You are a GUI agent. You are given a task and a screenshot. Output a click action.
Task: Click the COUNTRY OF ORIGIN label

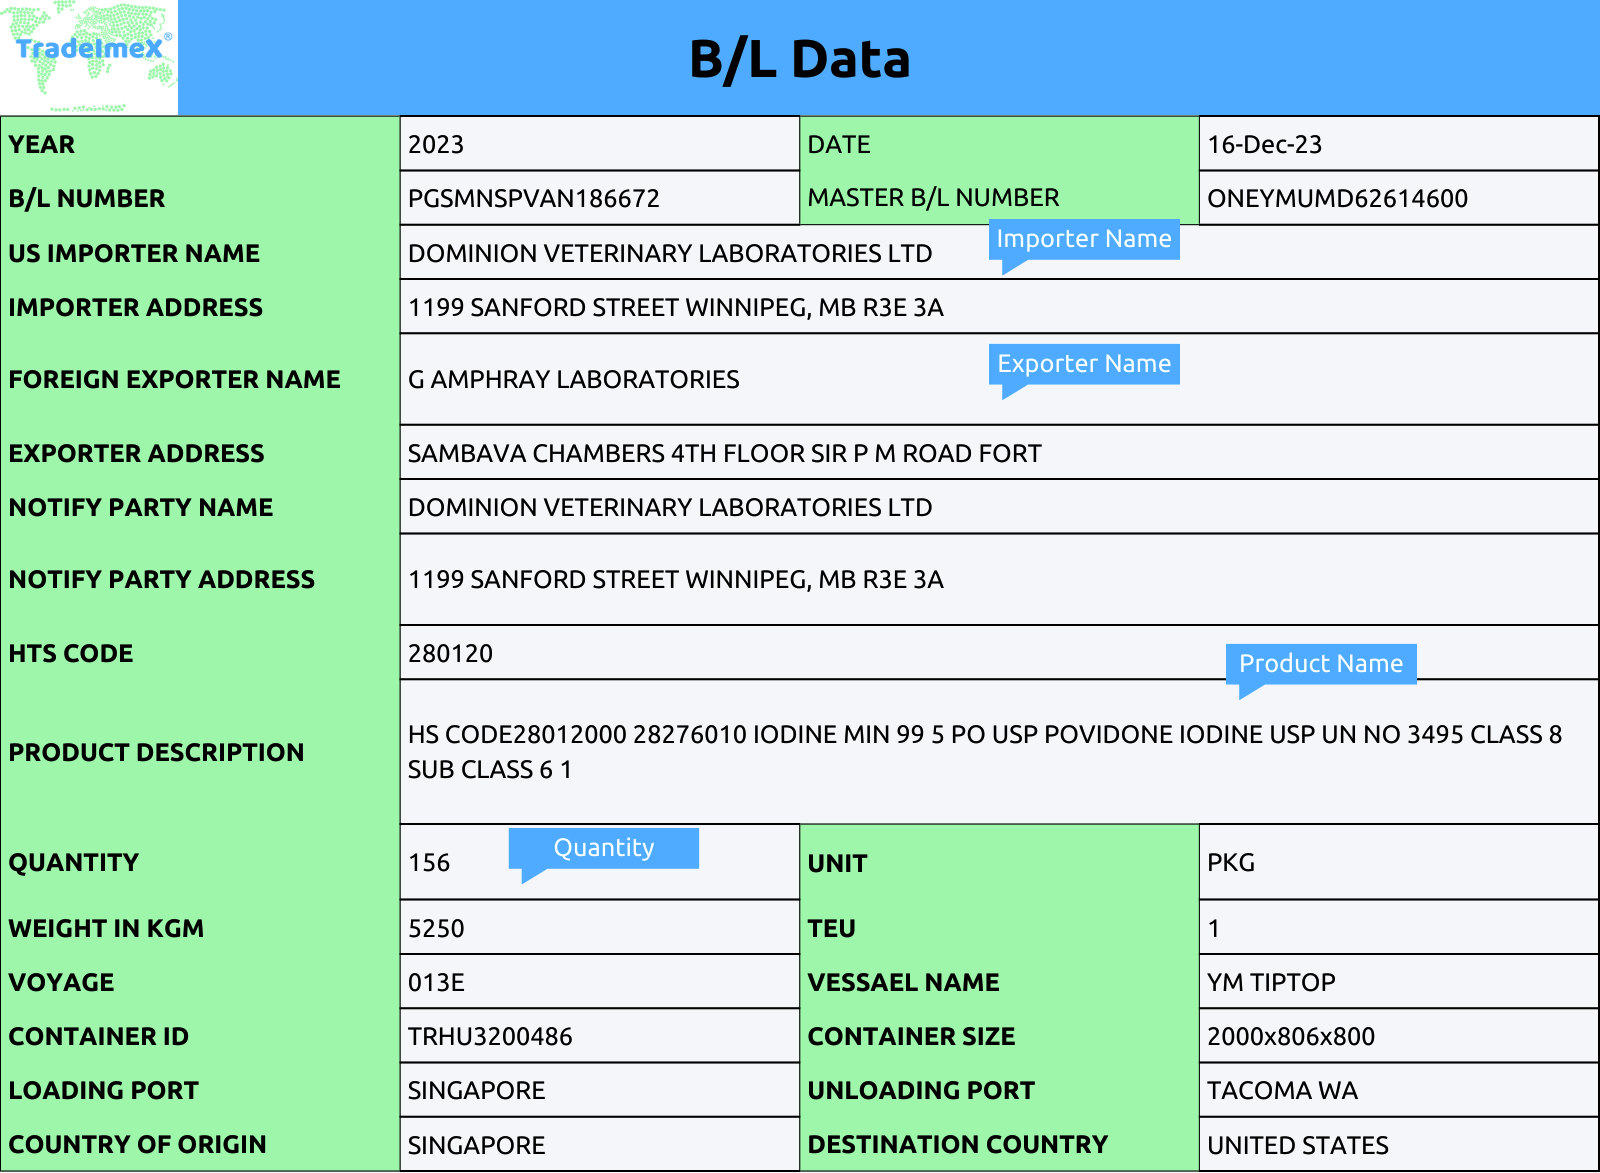[138, 1145]
